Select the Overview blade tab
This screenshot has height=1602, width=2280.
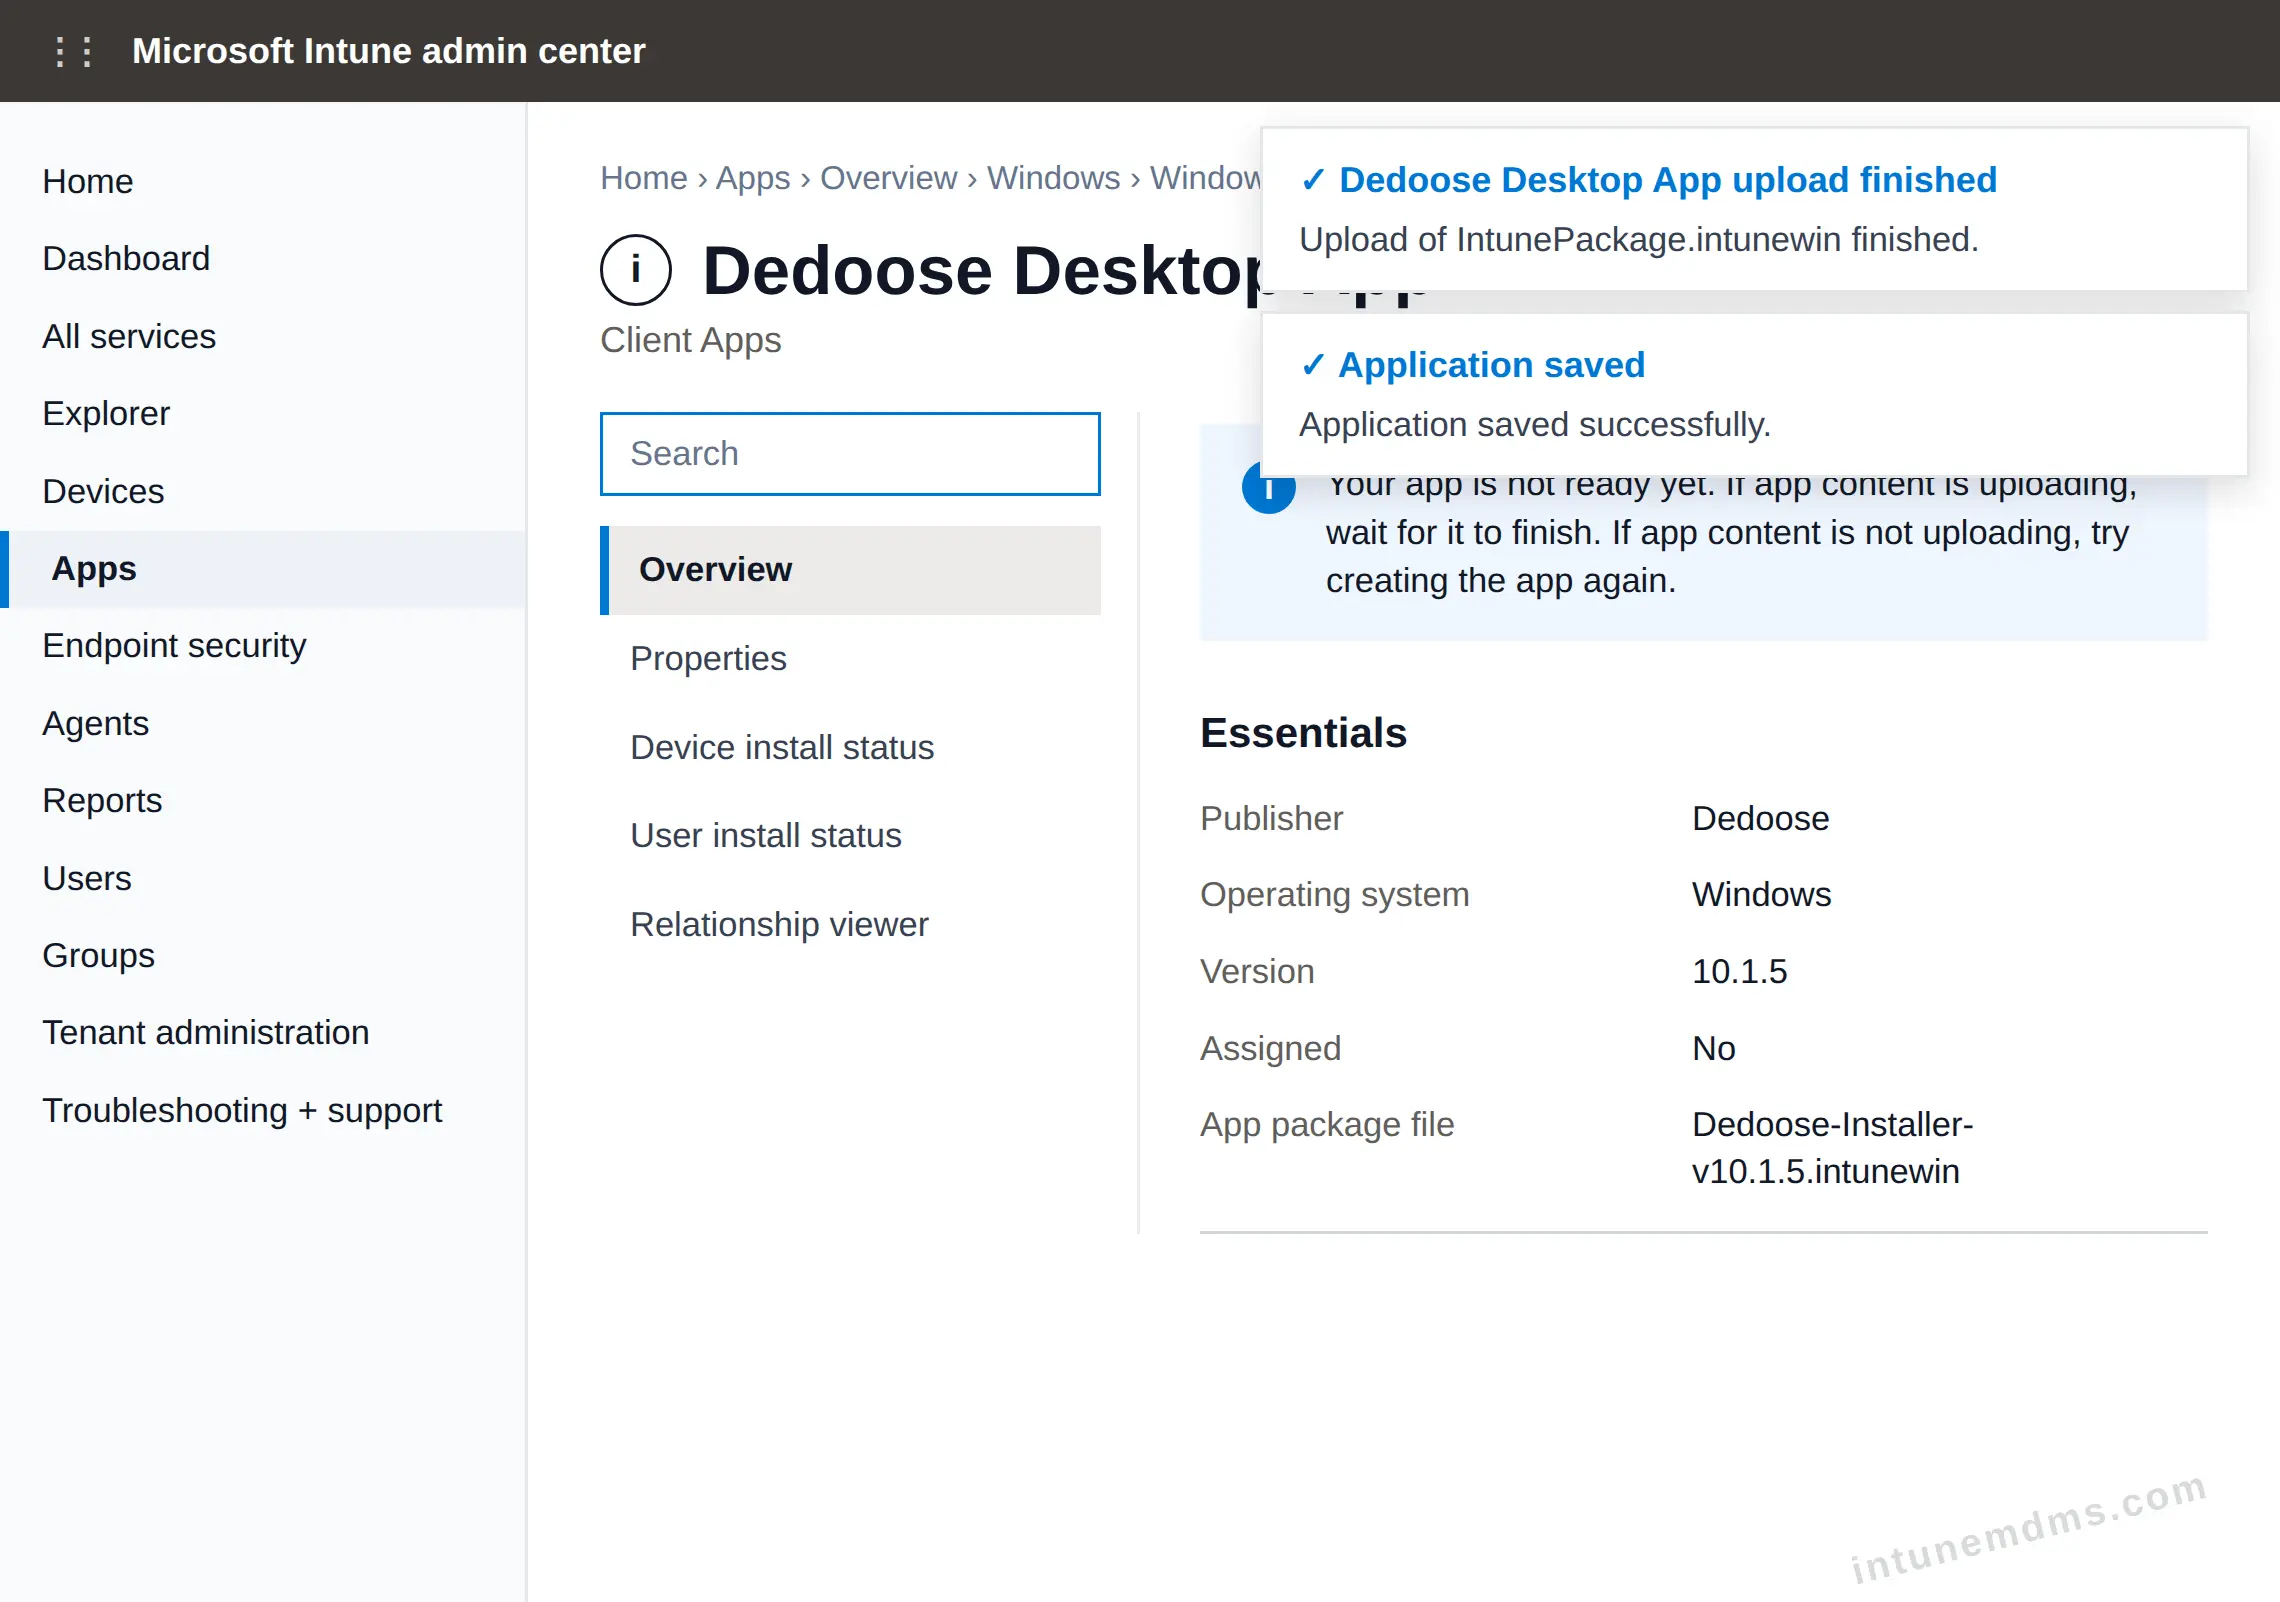tap(850, 570)
